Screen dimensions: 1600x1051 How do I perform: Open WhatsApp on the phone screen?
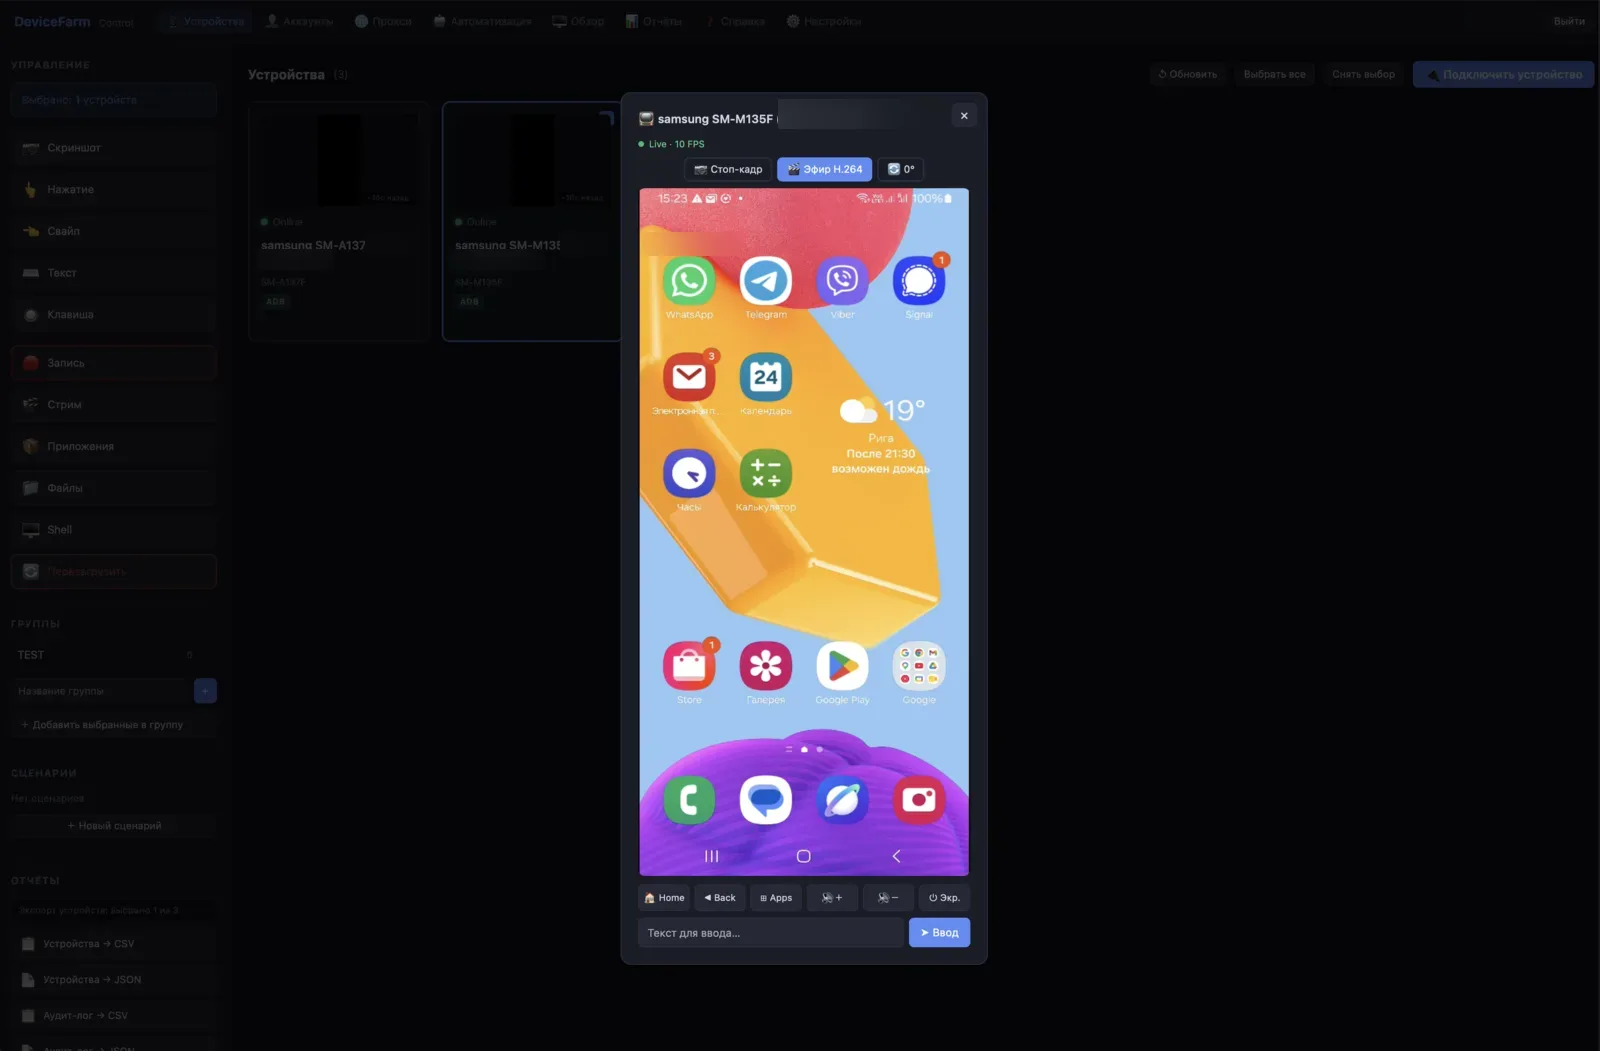coord(689,281)
